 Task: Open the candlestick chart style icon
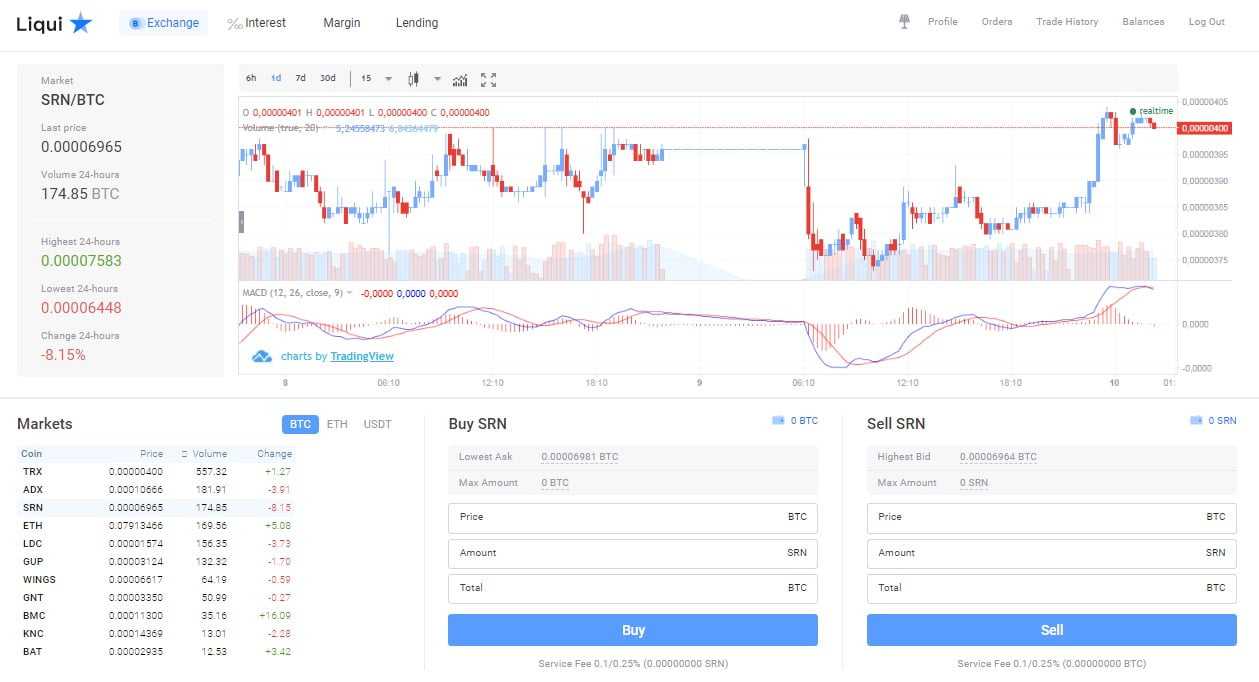click(x=413, y=79)
